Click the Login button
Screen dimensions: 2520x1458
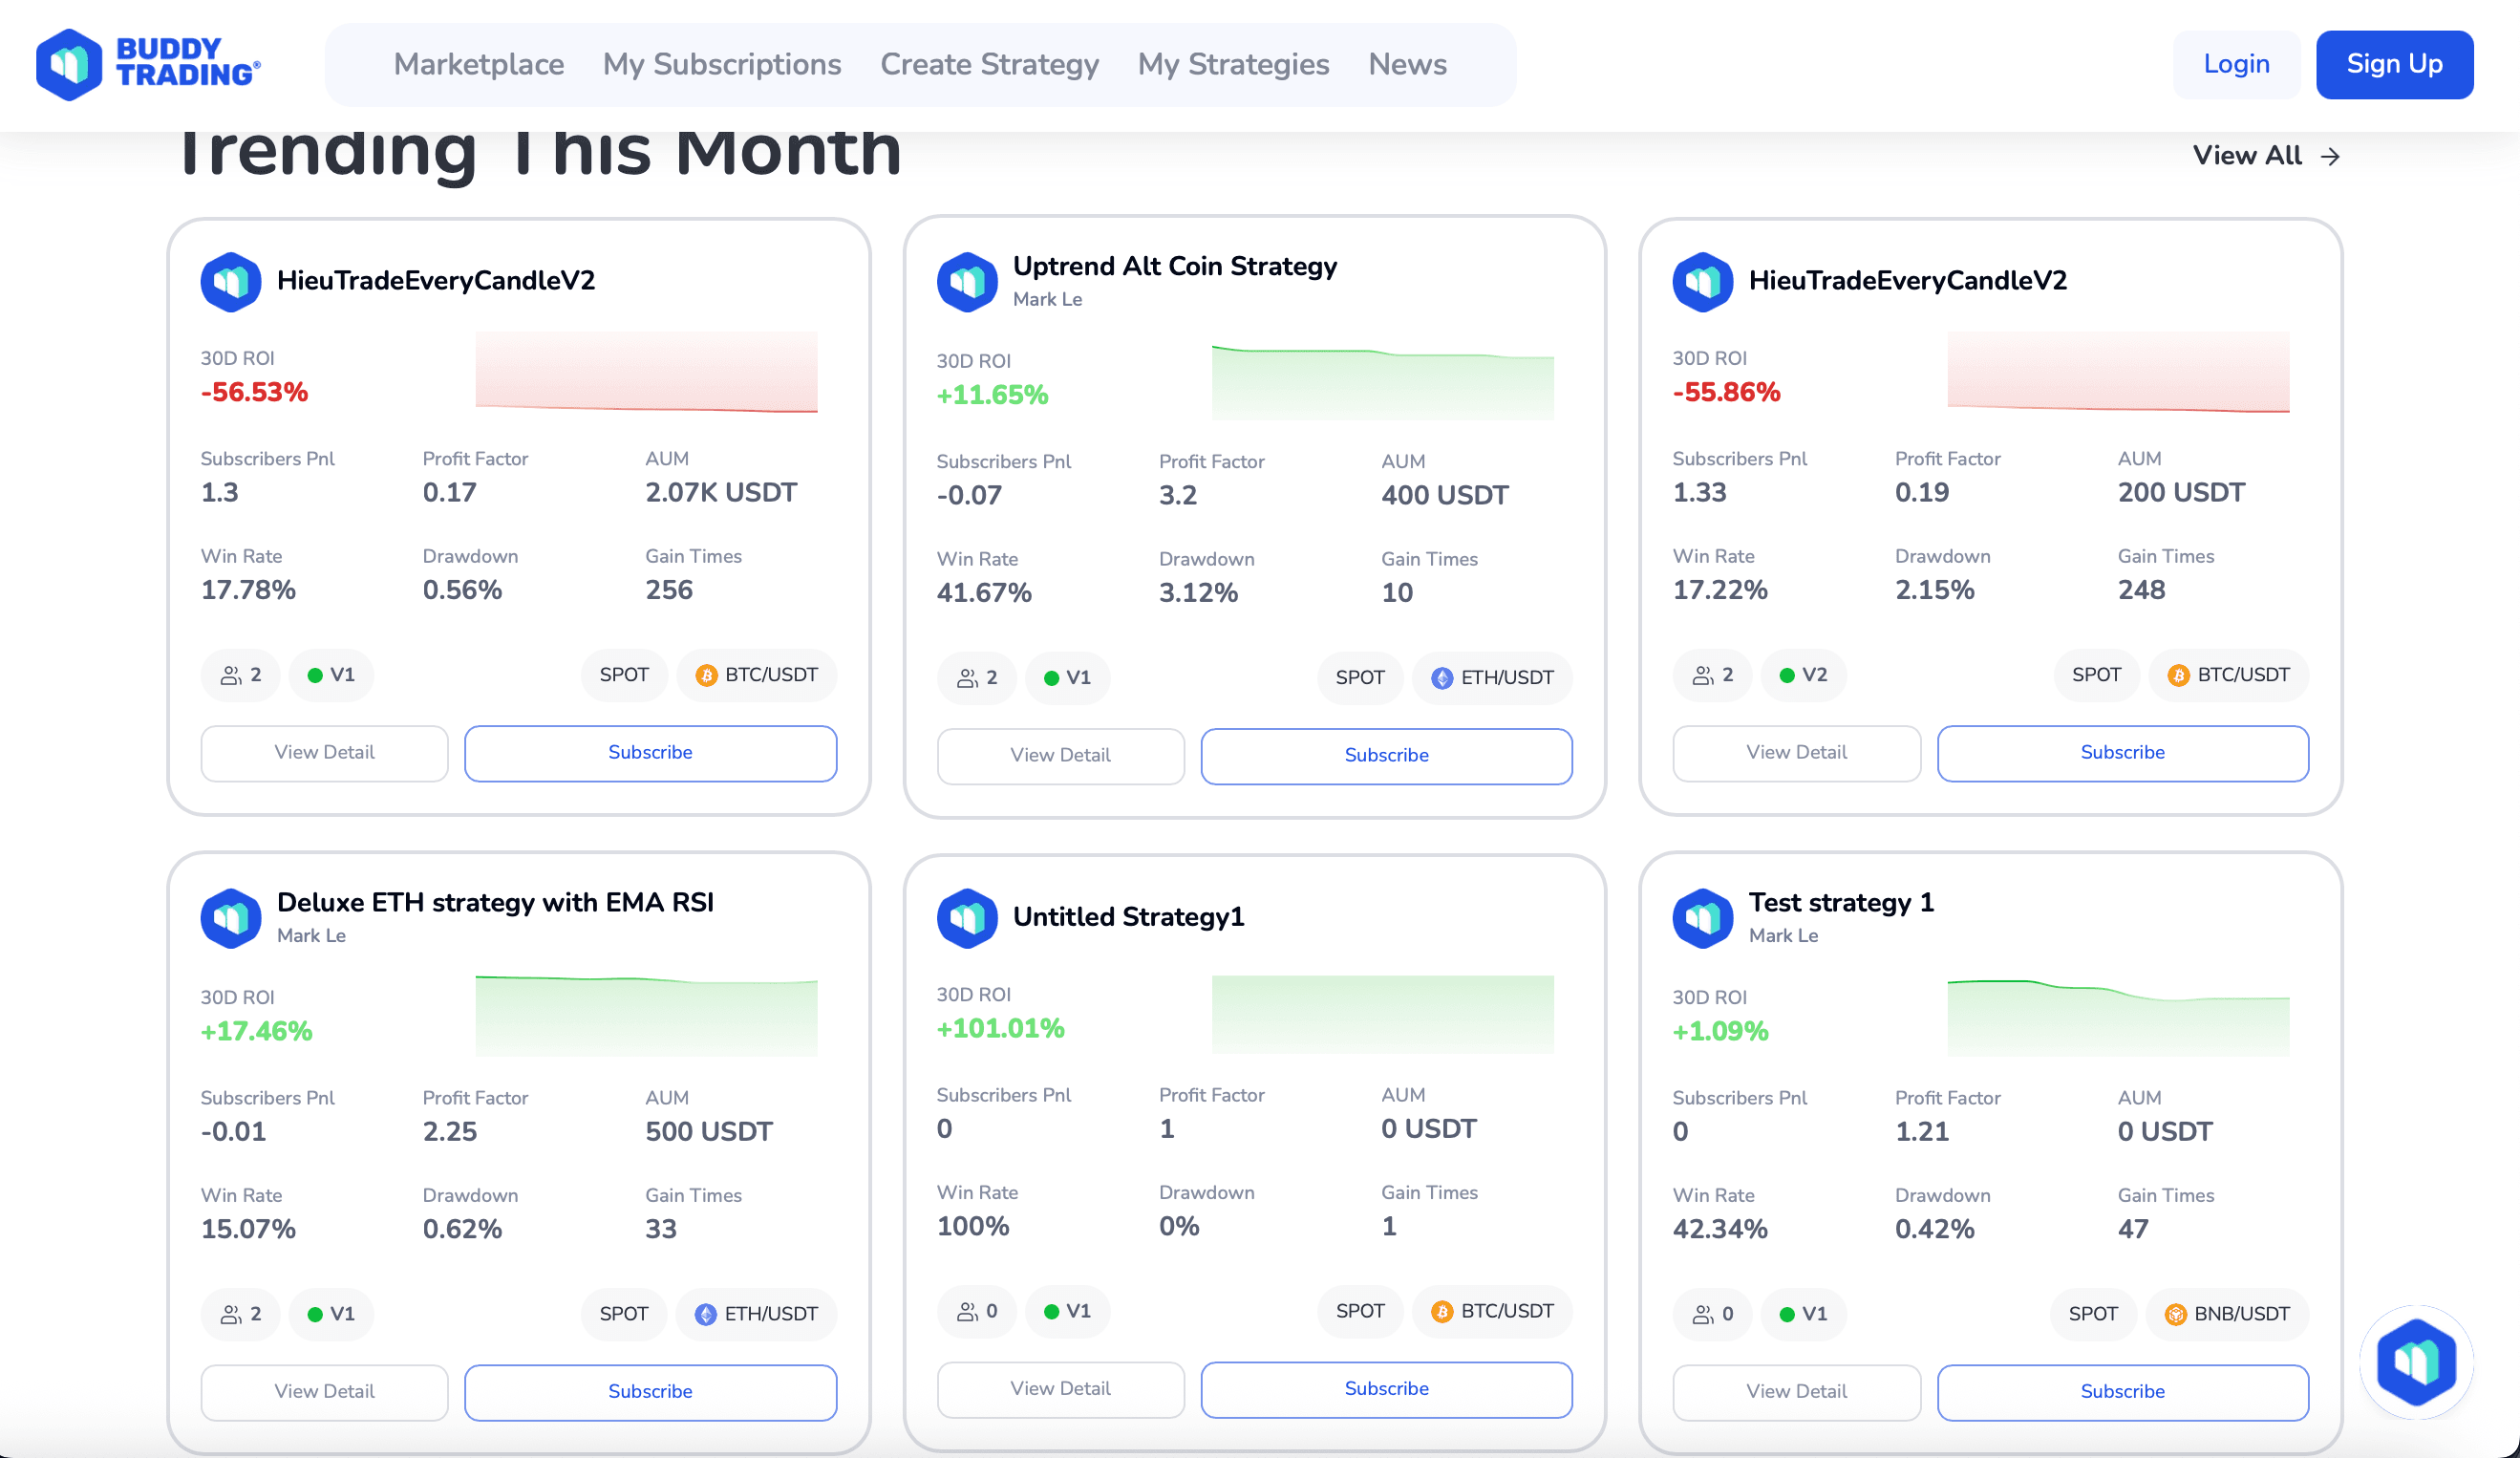pyautogui.click(x=2235, y=65)
